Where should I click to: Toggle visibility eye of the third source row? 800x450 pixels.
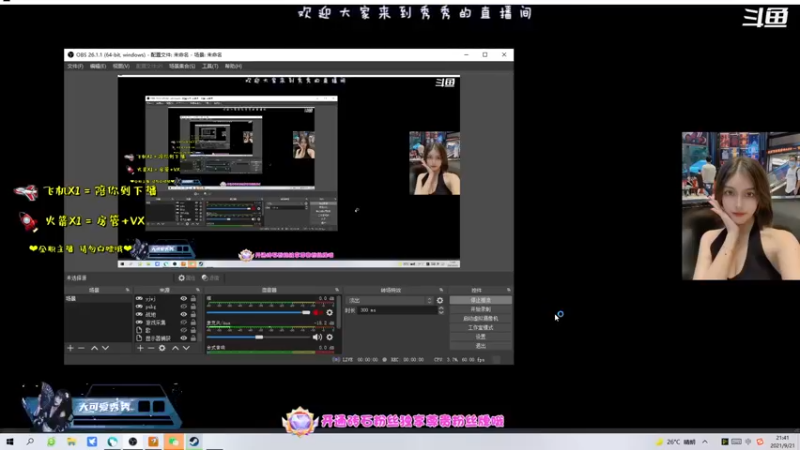click(x=184, y=314)
